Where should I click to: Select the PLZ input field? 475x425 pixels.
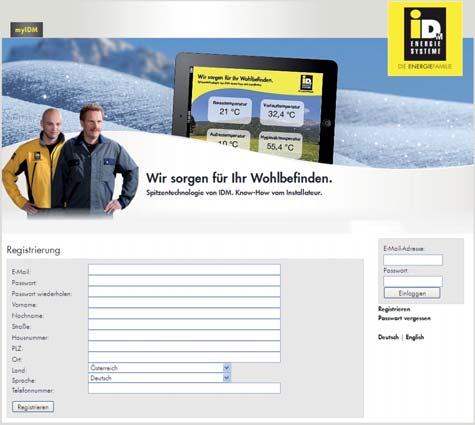[184, 346]
